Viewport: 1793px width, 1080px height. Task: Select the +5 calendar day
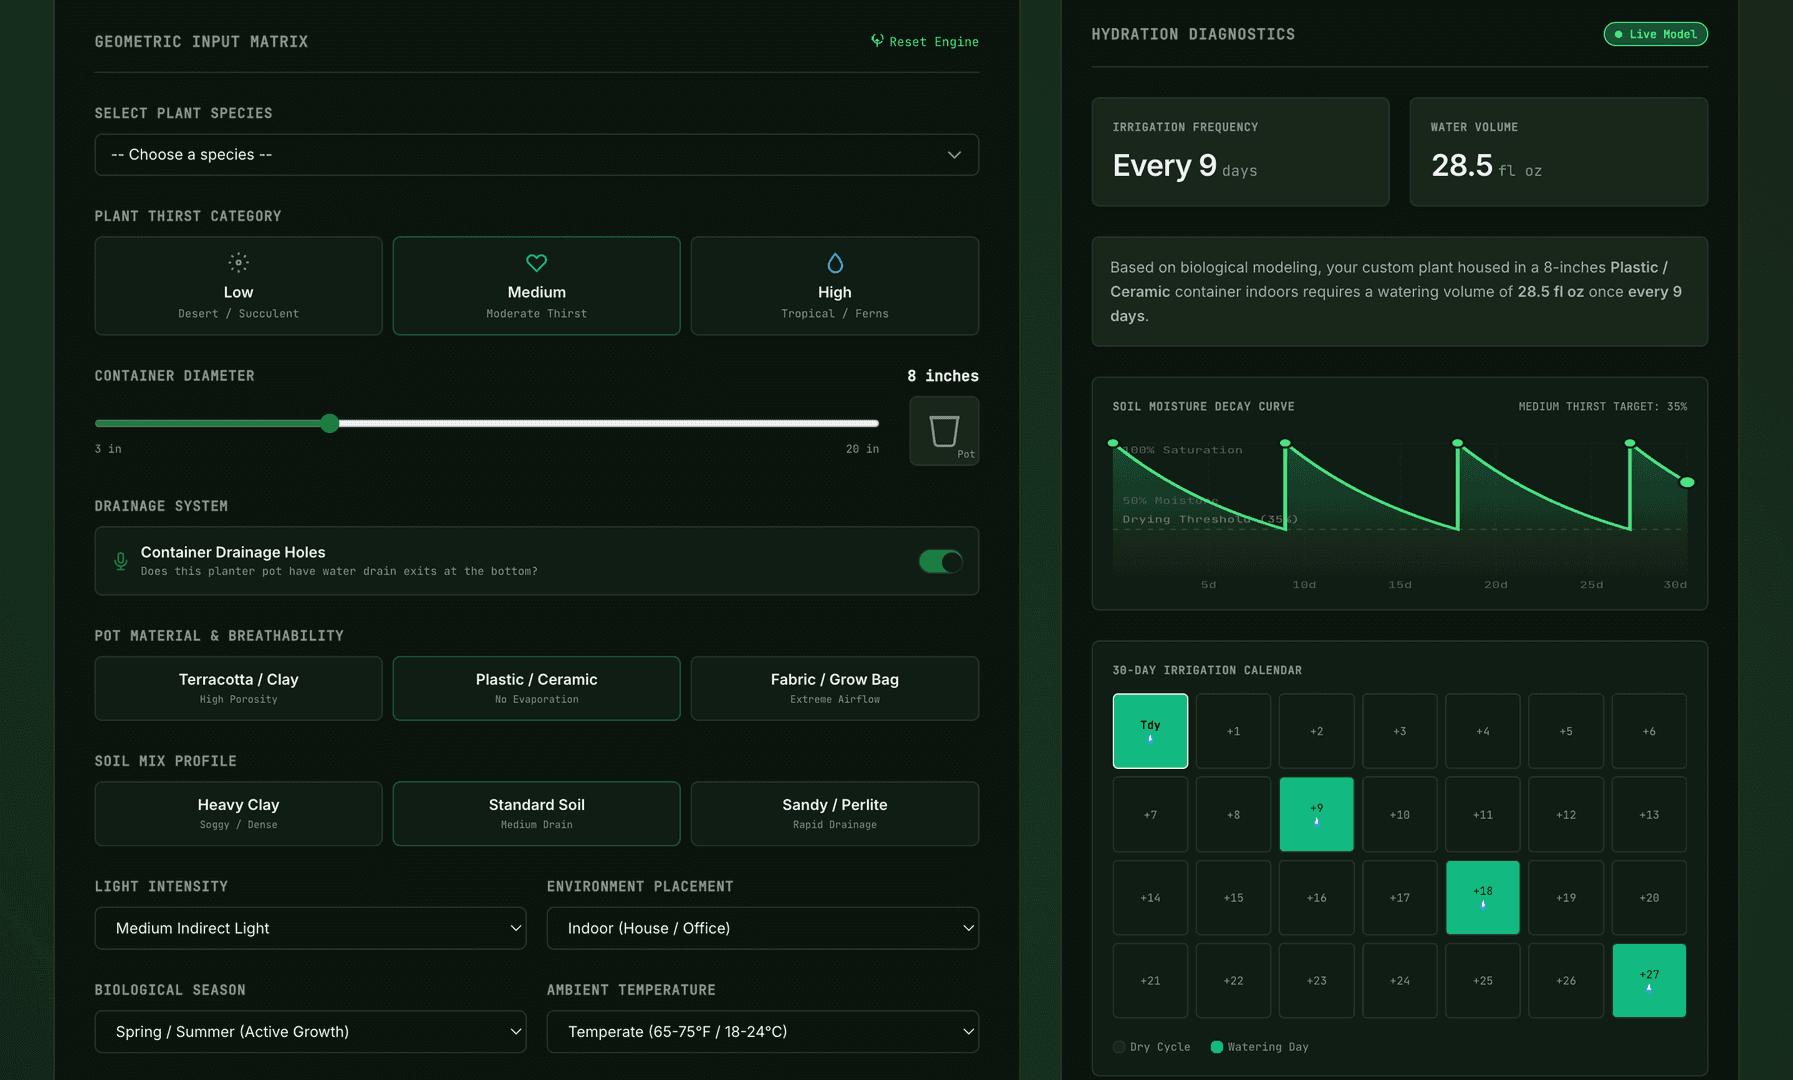point(1566,731)
